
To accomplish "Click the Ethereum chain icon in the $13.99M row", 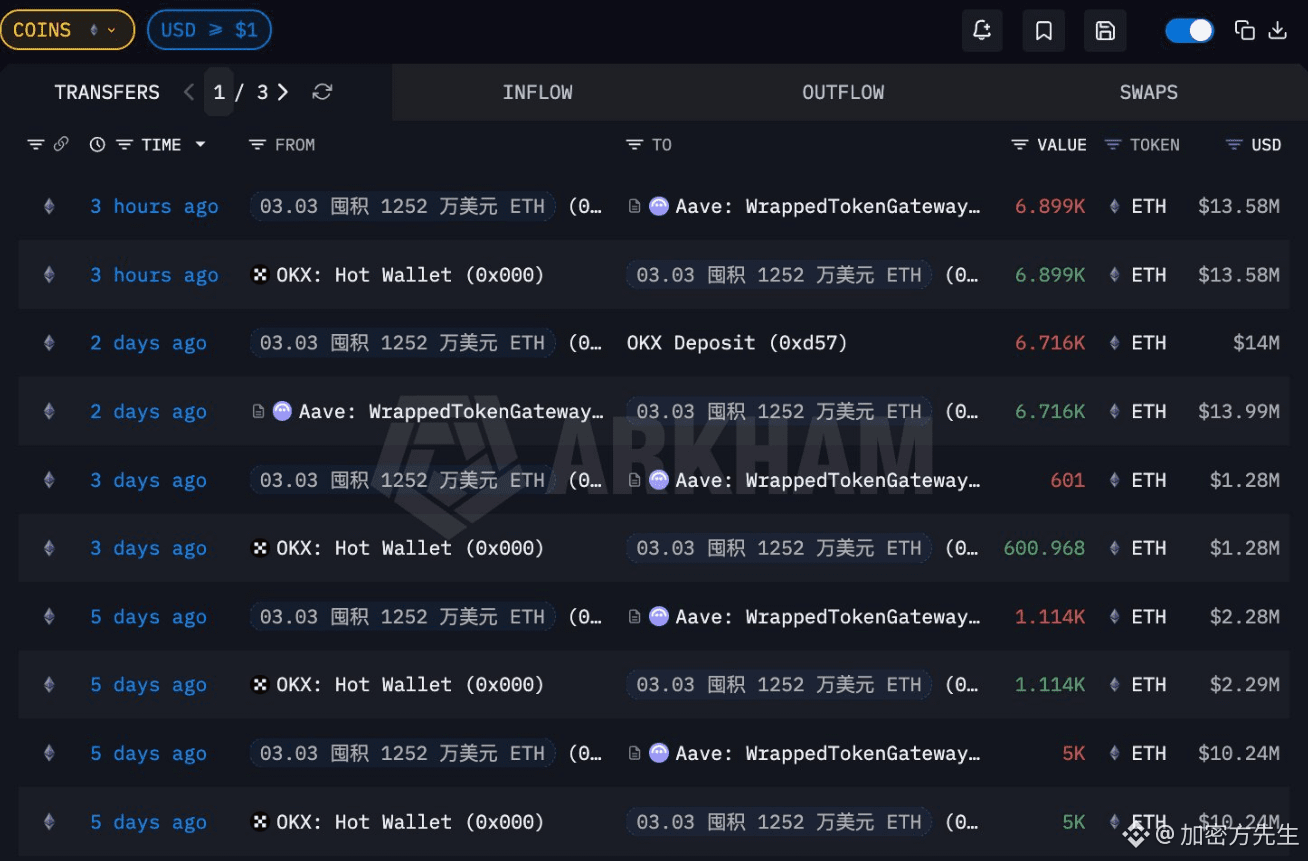I will click(49, 411).
